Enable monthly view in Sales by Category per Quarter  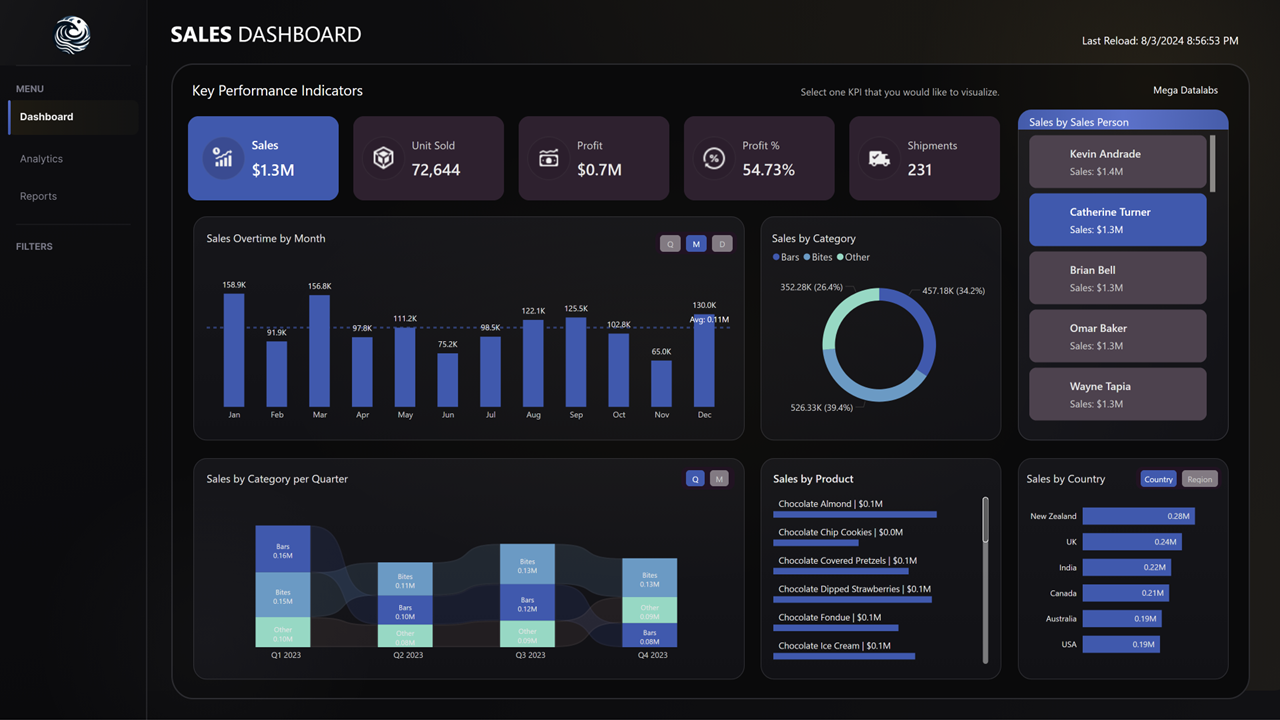718,478
